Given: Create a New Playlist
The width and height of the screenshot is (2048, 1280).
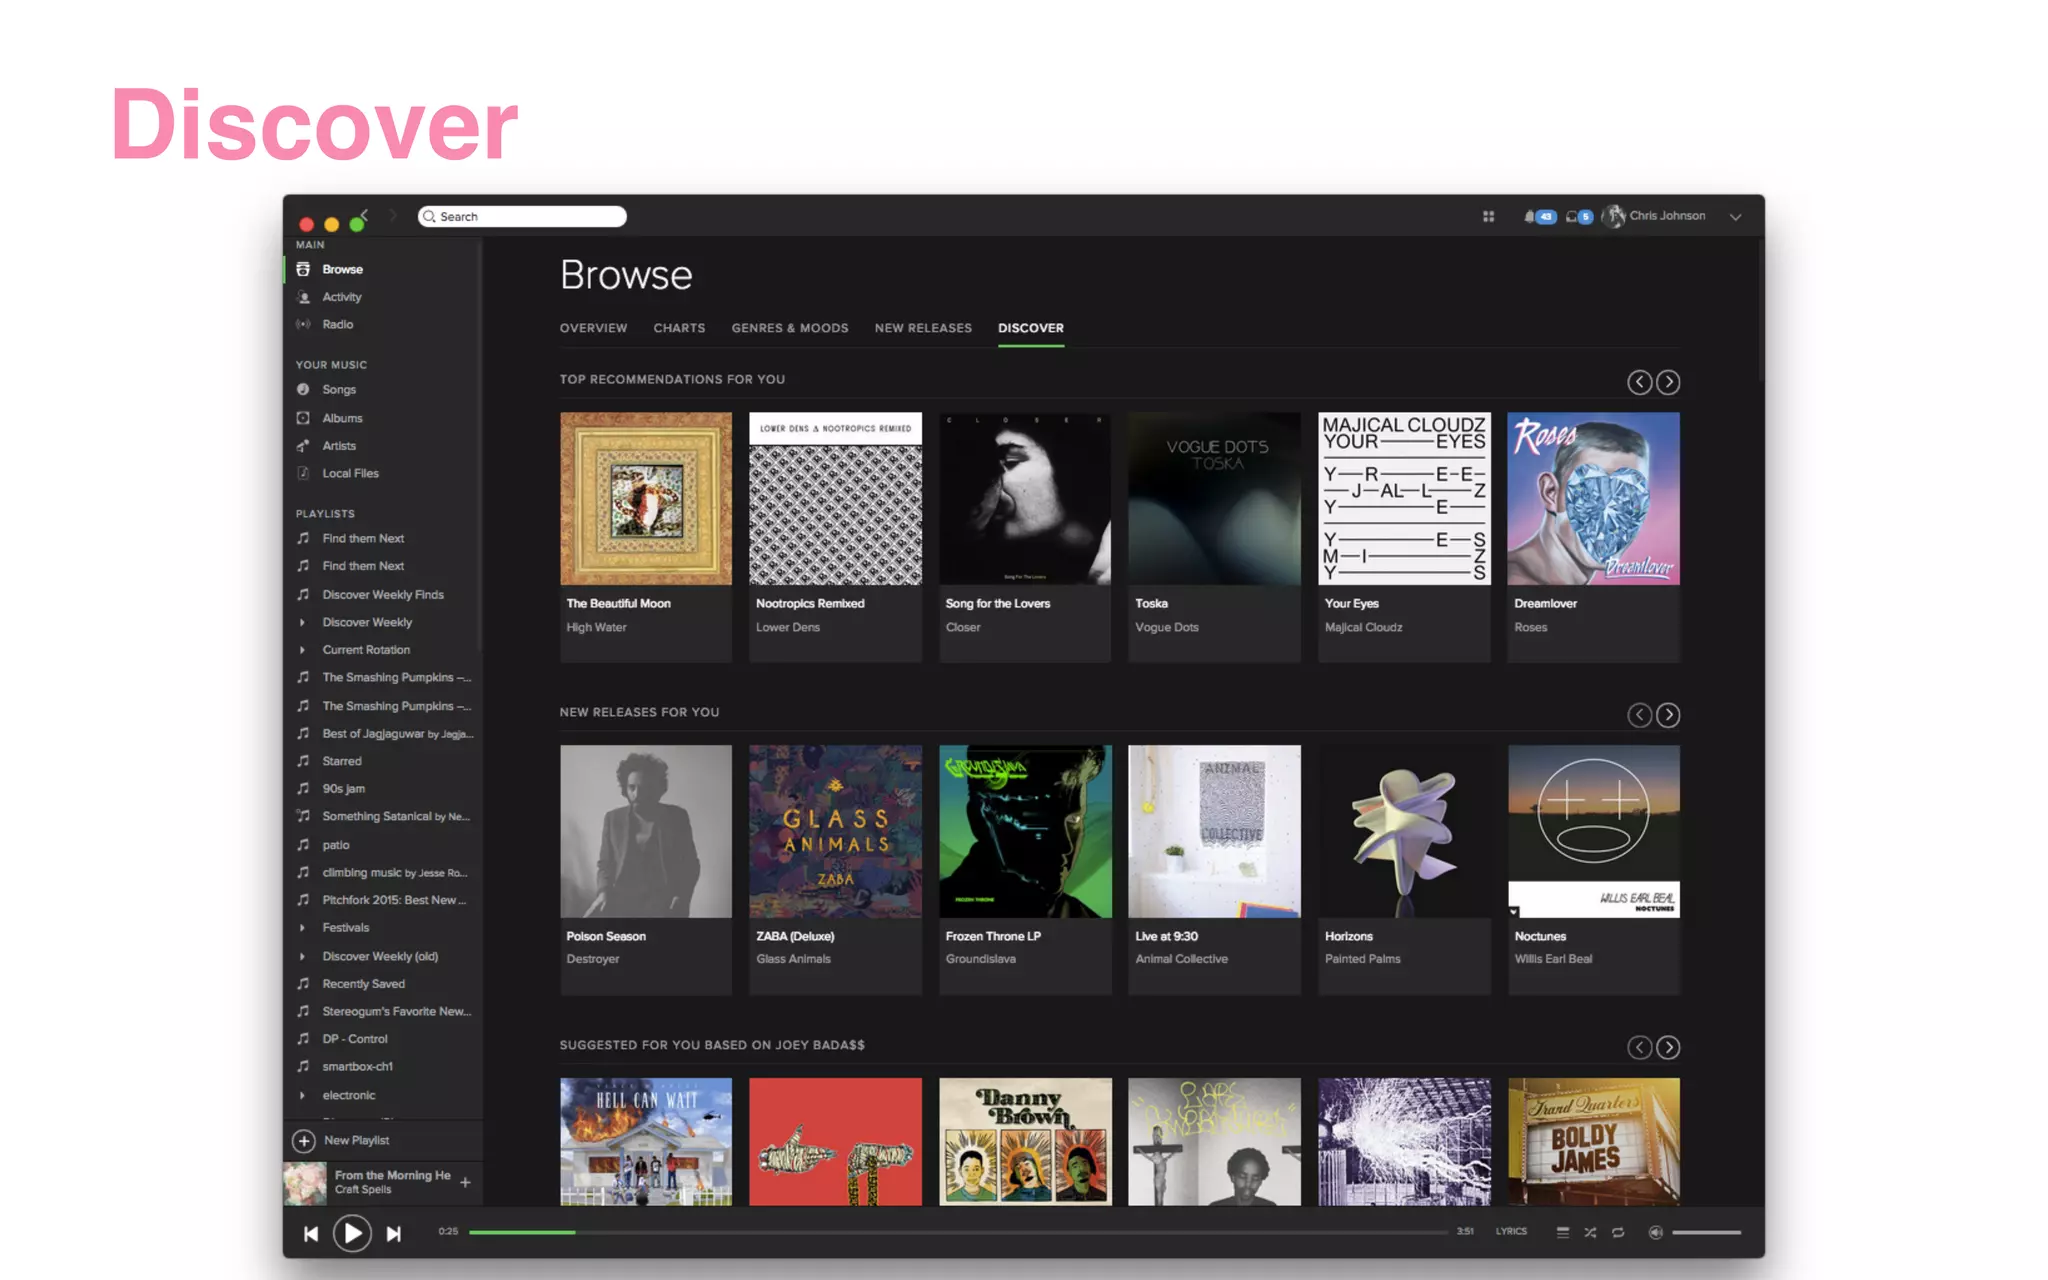Looking at the screenshot, I should tap(341, 1140).
